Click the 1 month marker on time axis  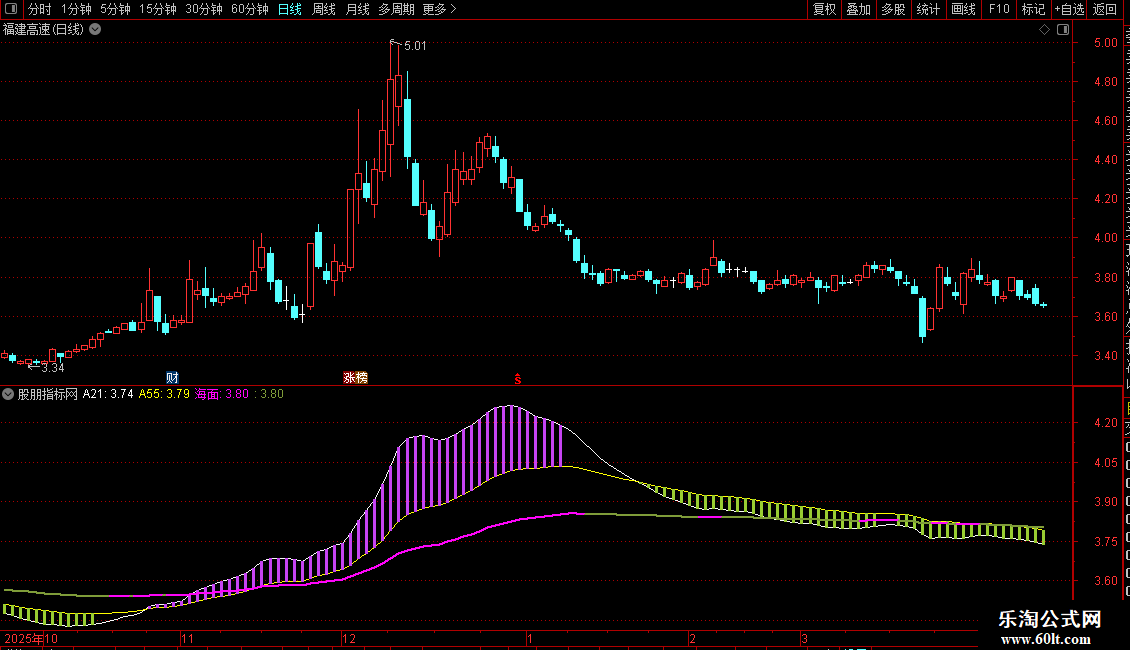(x=530, y=638)
